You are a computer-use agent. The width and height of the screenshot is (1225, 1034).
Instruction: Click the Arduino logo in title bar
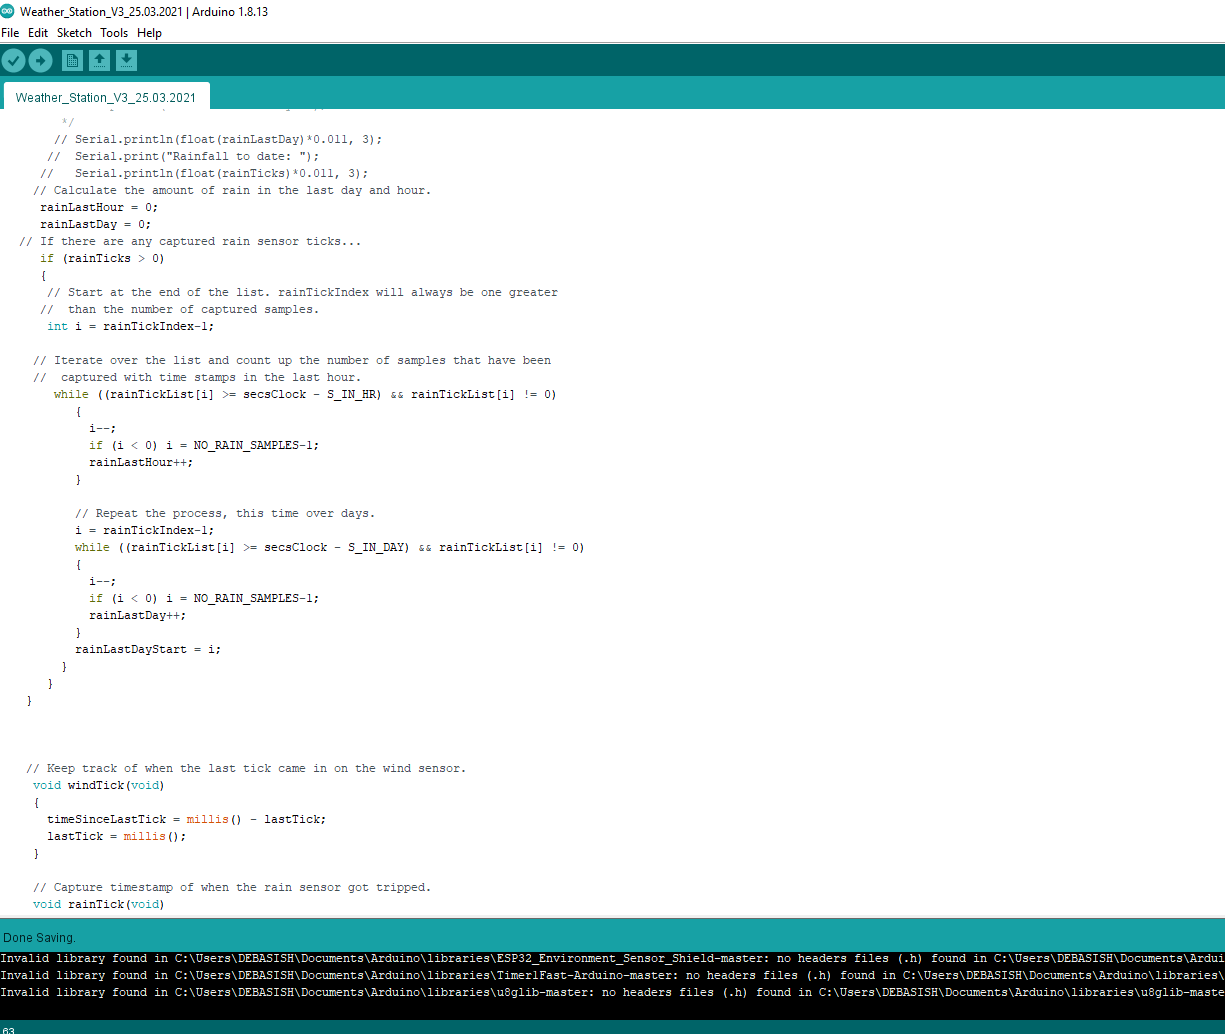coord(8,12)
